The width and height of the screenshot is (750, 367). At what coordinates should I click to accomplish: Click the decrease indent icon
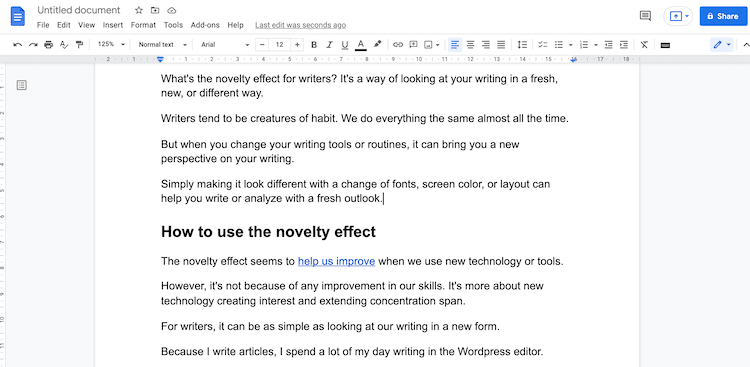(608, 44)
